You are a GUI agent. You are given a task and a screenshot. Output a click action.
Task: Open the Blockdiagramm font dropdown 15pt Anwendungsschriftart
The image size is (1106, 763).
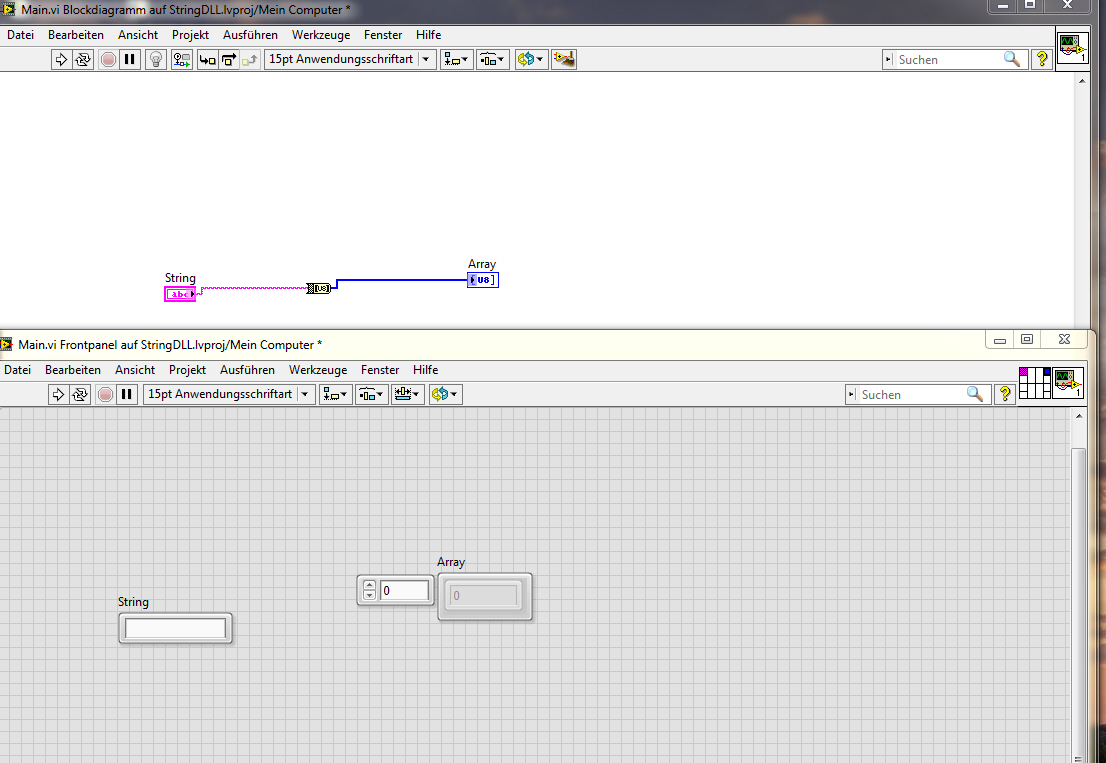[351, 59]
